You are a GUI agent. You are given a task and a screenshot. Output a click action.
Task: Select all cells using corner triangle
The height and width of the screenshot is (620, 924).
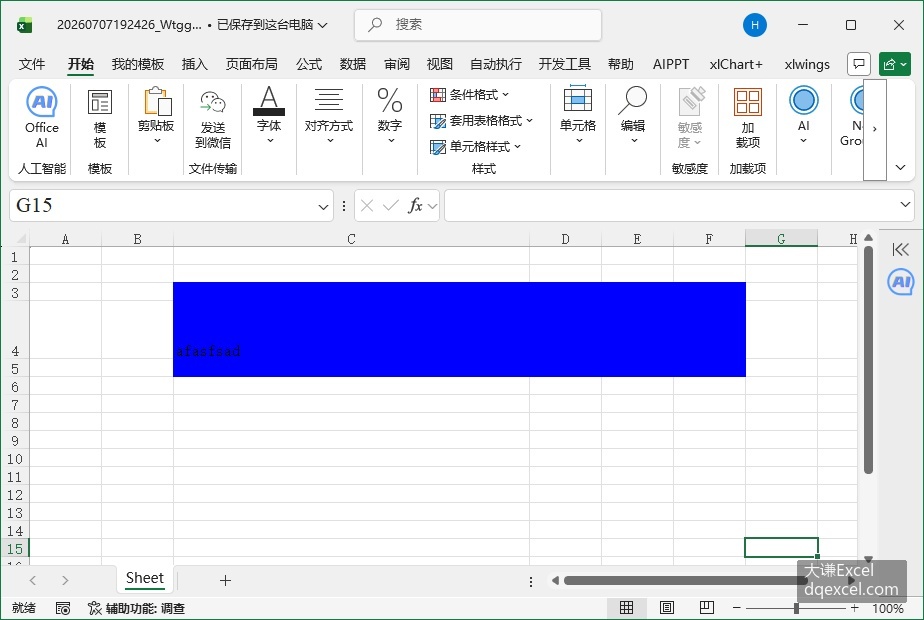(x=21, y=238)
